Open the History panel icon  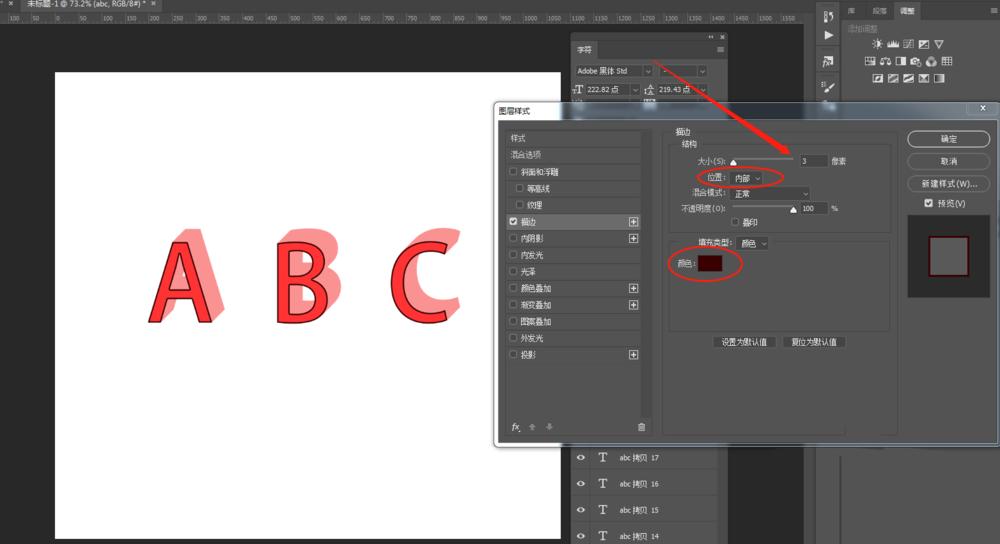coord(828,17)
